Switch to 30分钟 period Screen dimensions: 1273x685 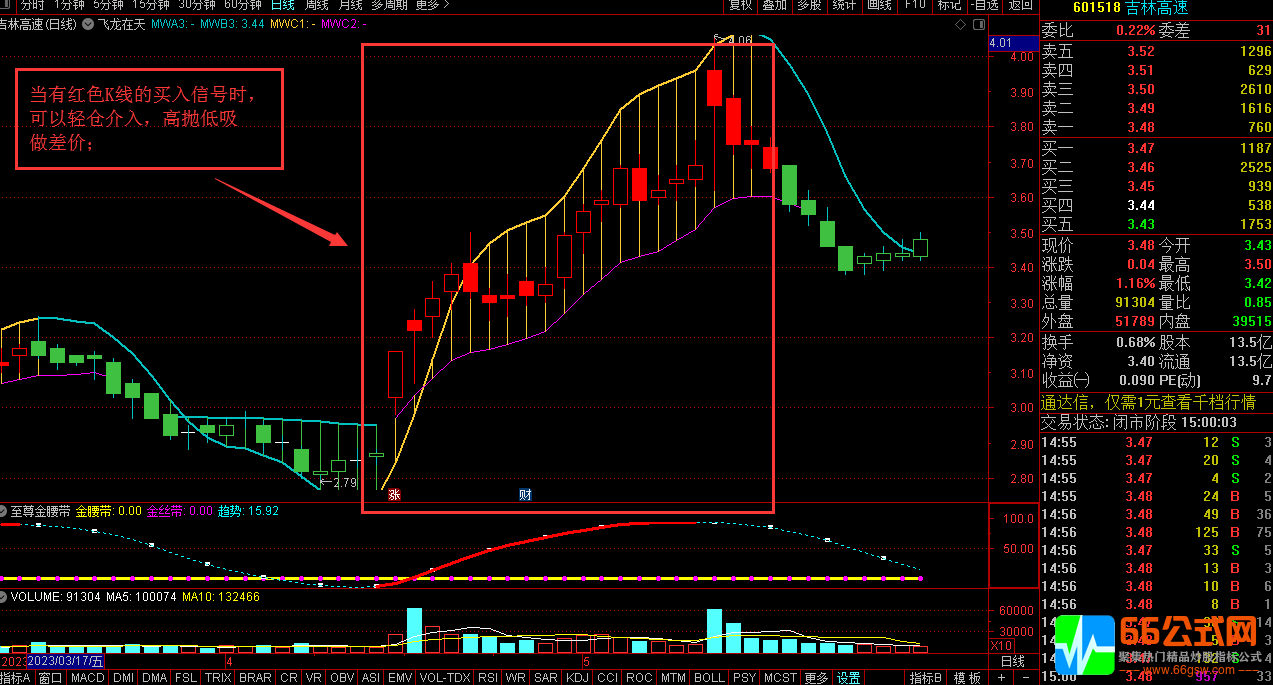(197, 5)
